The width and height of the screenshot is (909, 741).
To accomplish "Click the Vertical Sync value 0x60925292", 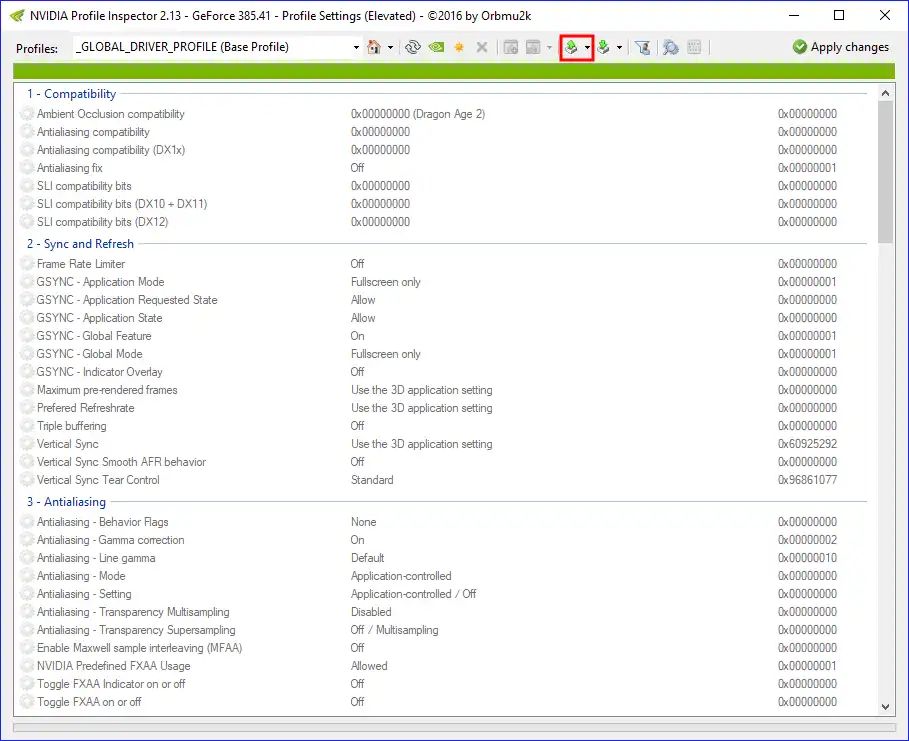I will click(807, 443).
